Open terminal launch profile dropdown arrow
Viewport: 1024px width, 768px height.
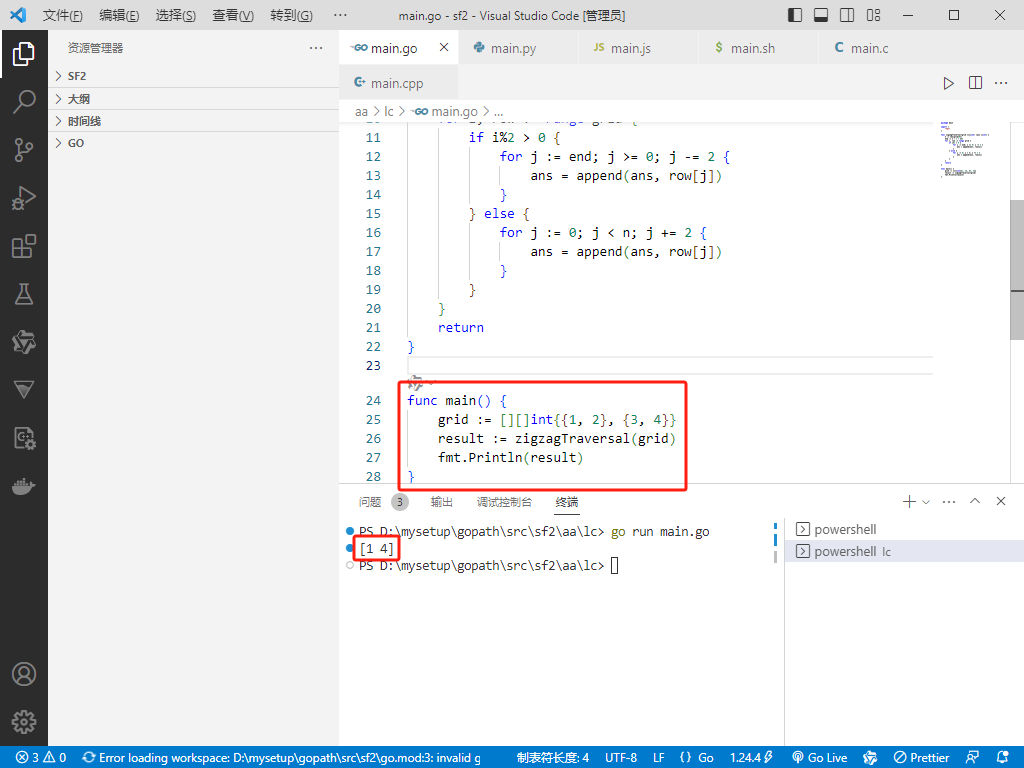pyautogui.click(x=925, y=502)
